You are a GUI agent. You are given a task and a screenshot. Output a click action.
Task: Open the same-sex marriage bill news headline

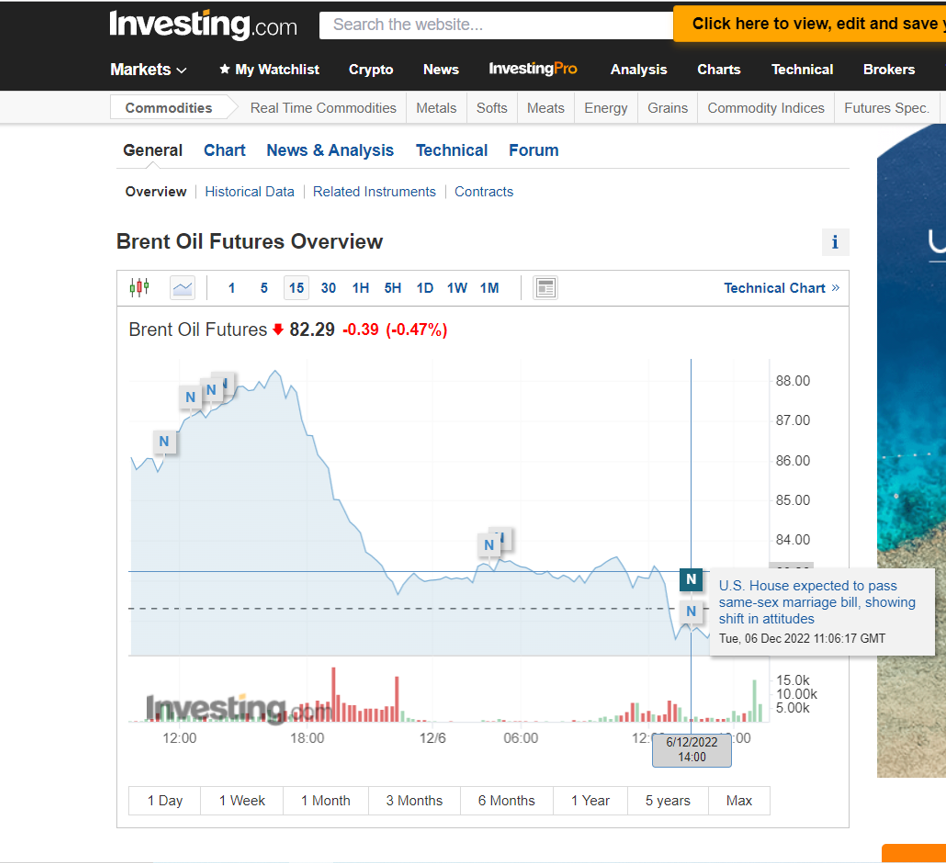(816, 602)
